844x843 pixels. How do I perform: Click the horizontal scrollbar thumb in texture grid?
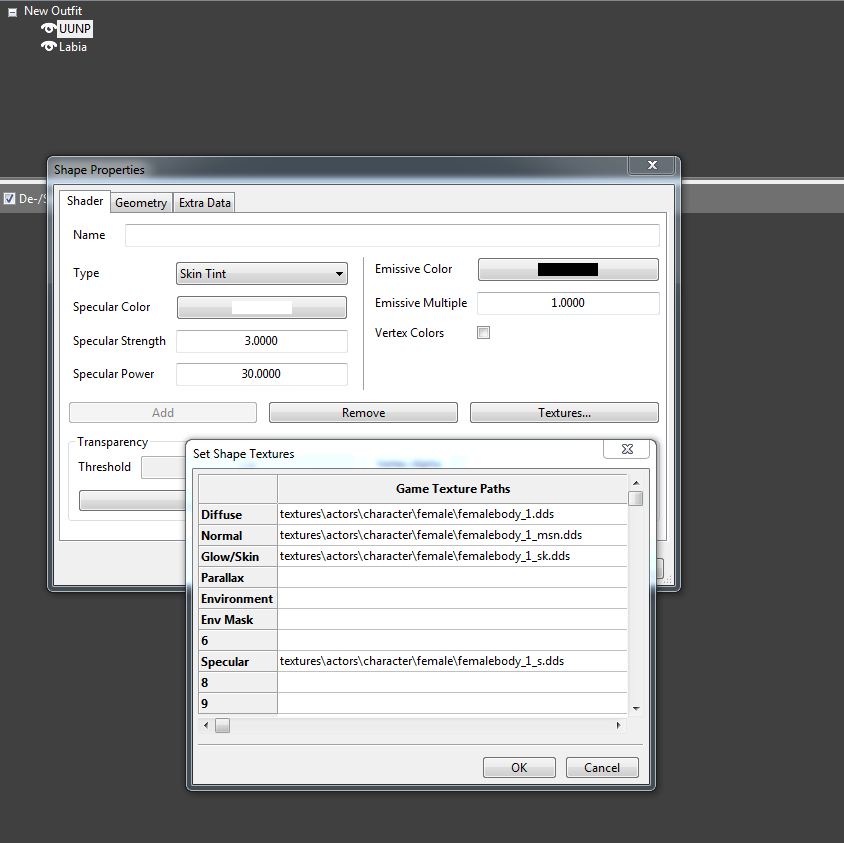(222, 726)
